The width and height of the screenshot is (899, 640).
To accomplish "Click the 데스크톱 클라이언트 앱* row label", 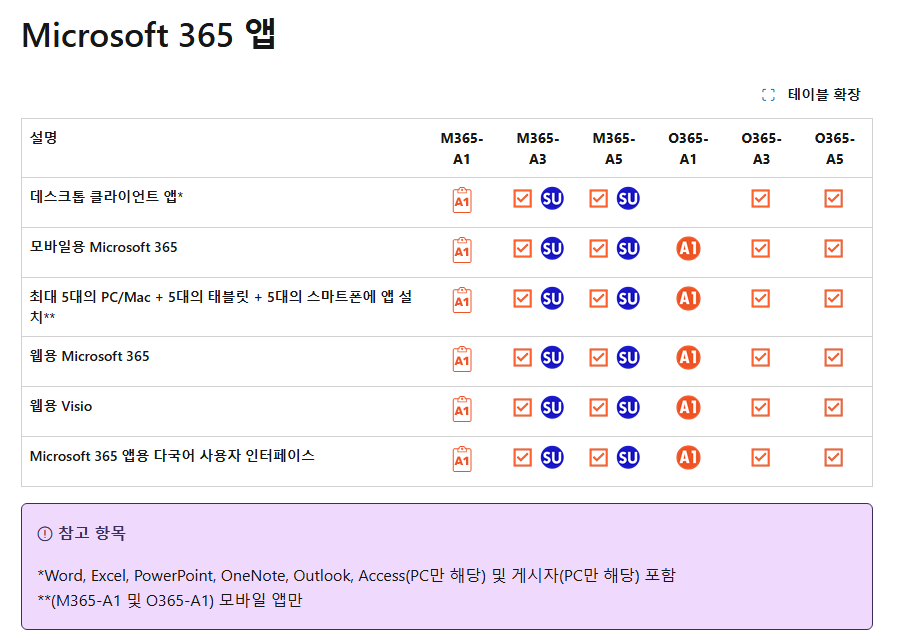I will click(x=107, y=196).
